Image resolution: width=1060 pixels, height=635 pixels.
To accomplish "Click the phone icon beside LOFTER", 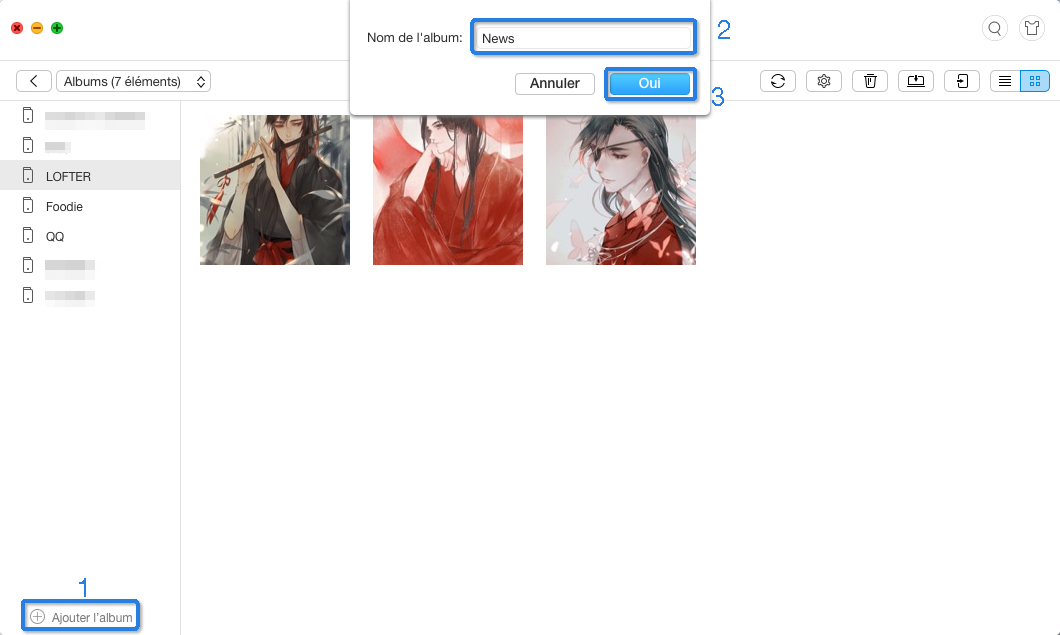I will tap(28, 175).
